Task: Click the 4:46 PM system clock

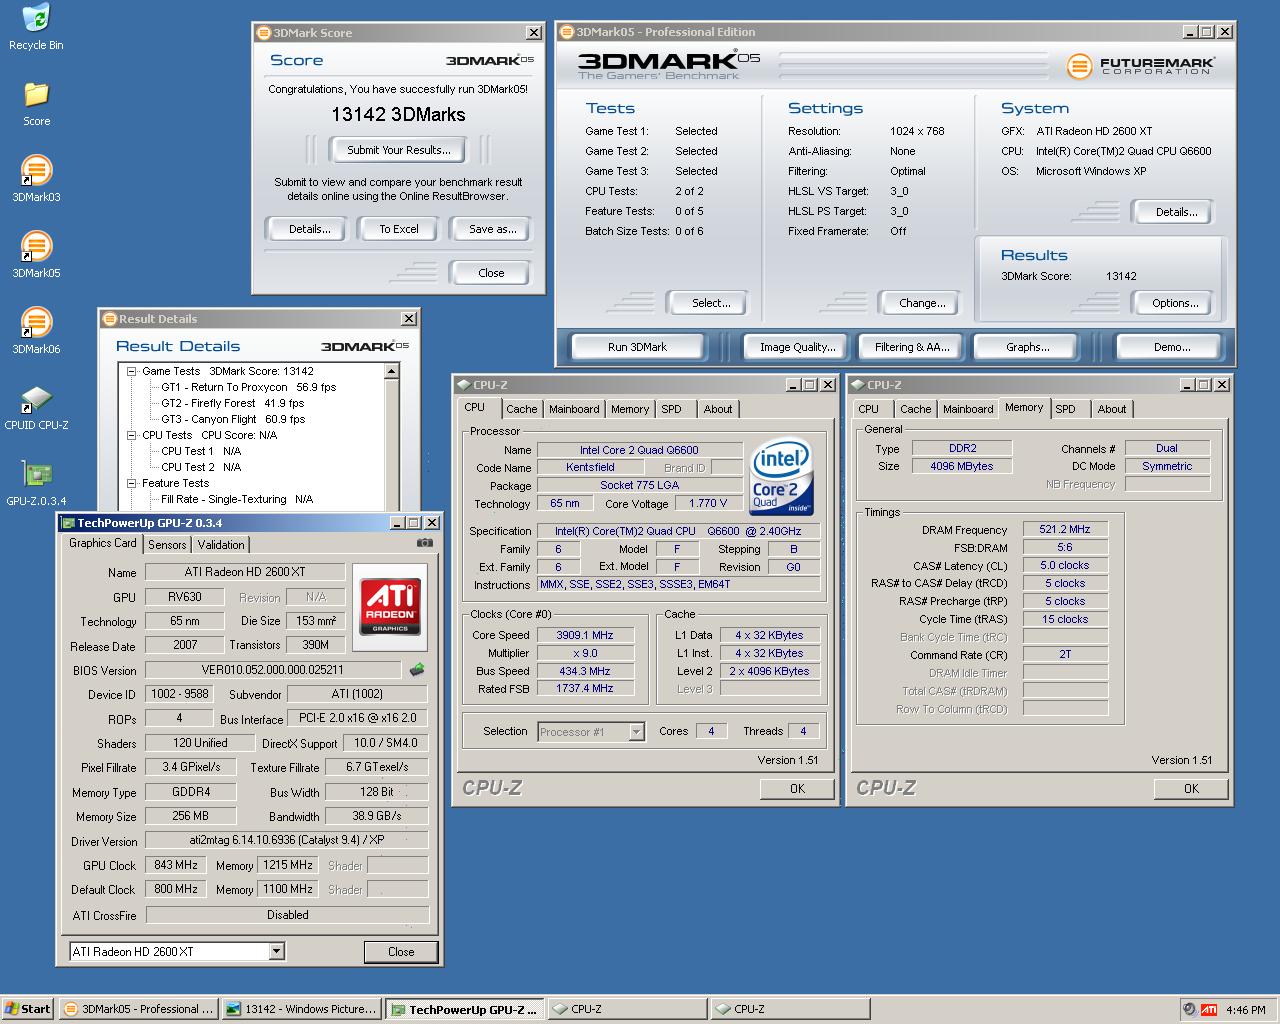Action: click(1245, 1010)
